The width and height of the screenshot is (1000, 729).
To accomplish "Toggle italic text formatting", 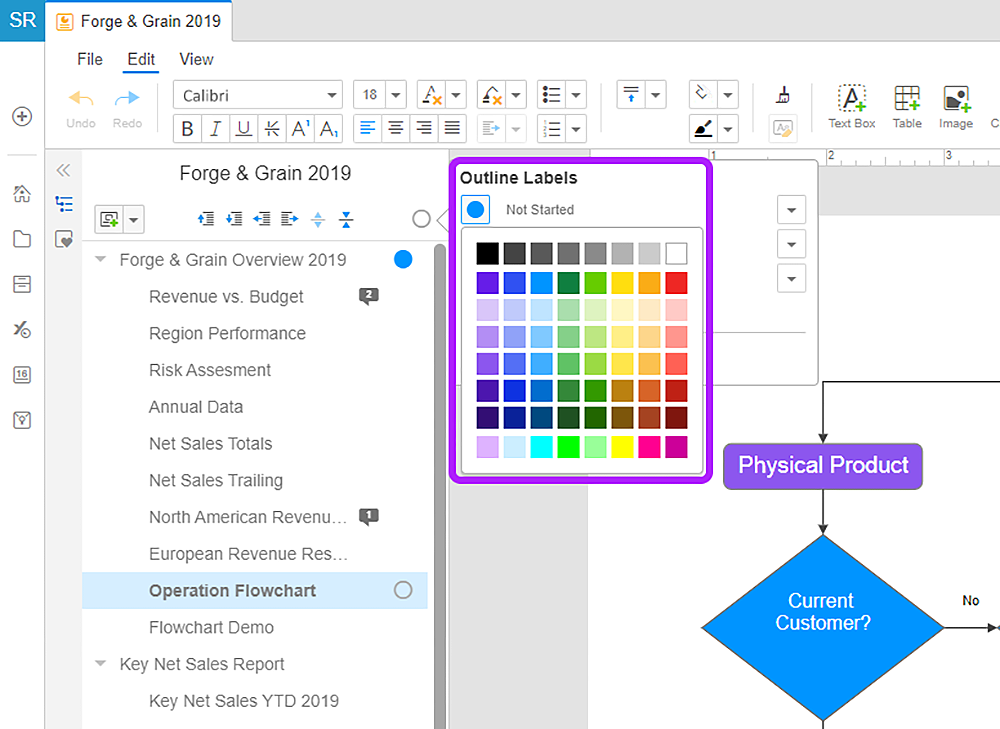I will tap(214, 129).
